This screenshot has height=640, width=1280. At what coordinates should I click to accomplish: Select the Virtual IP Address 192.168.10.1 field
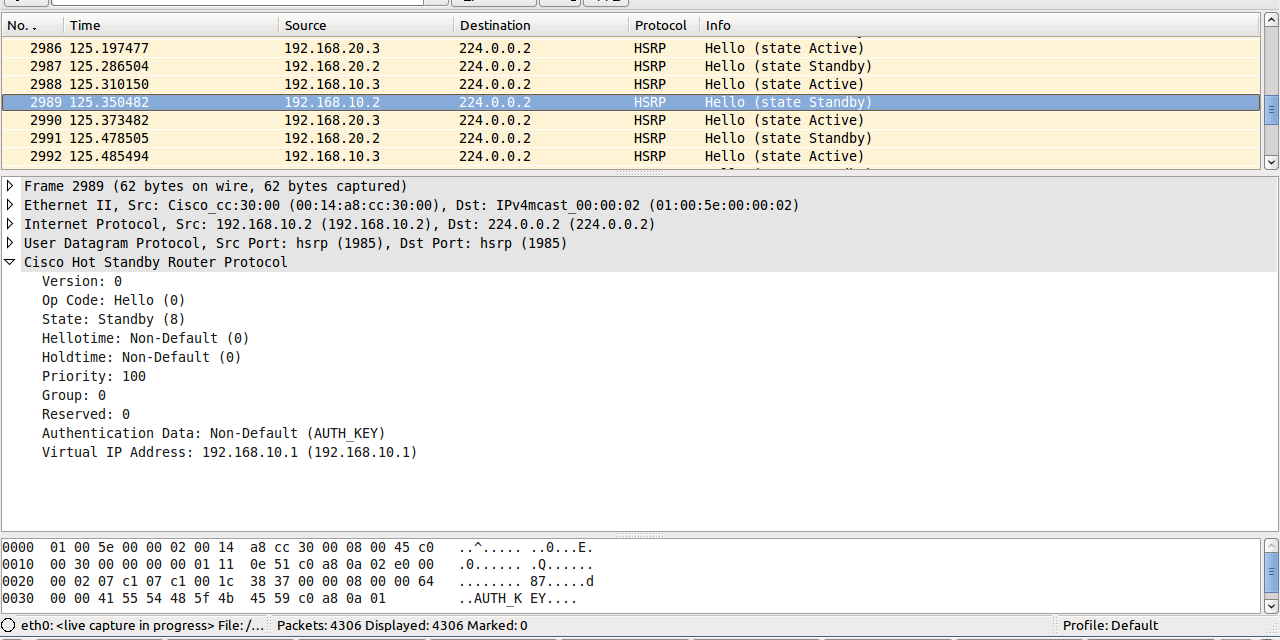(x=230, y=452)
